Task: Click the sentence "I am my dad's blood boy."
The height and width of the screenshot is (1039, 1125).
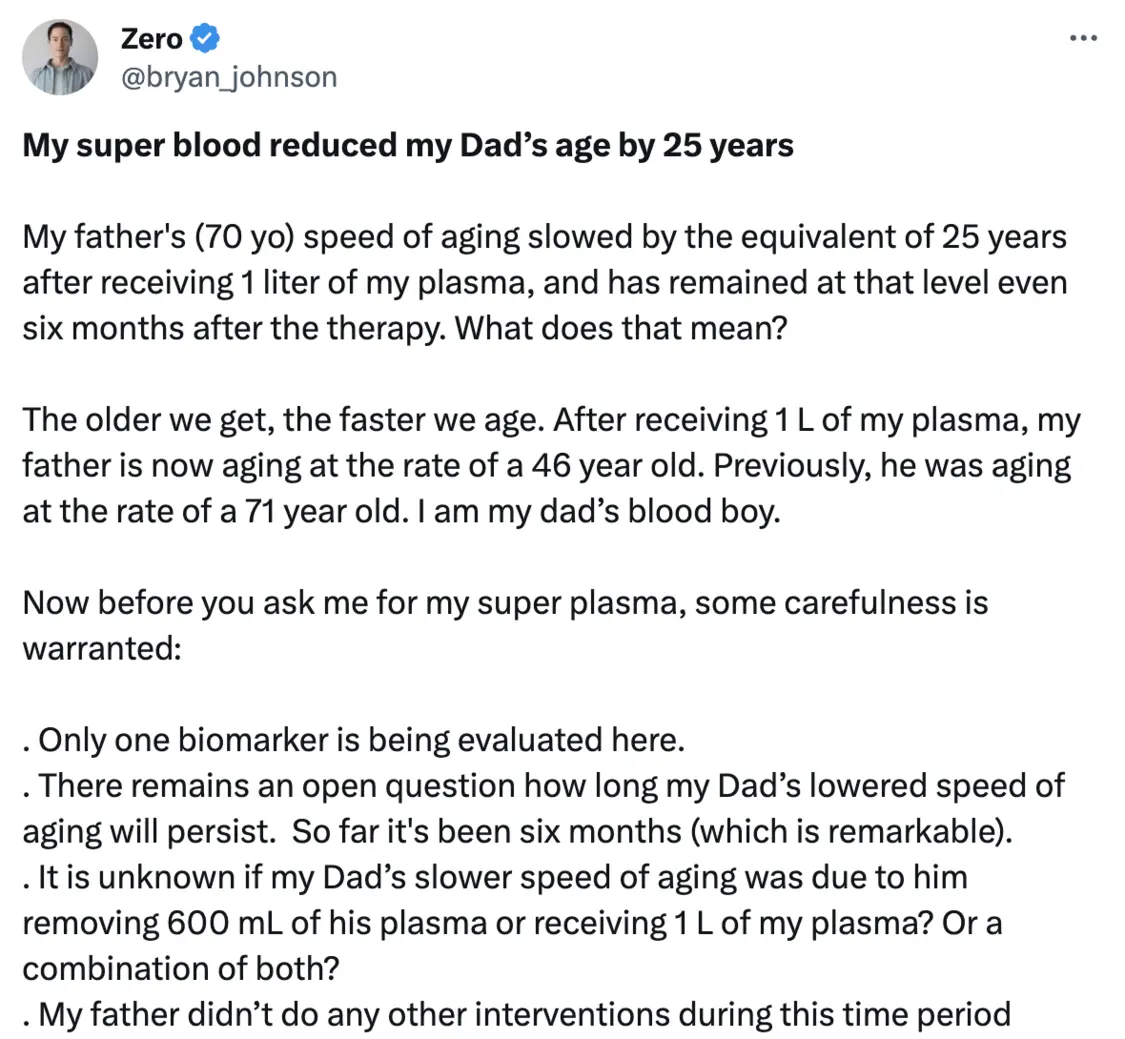Action: tap(598, 512)
